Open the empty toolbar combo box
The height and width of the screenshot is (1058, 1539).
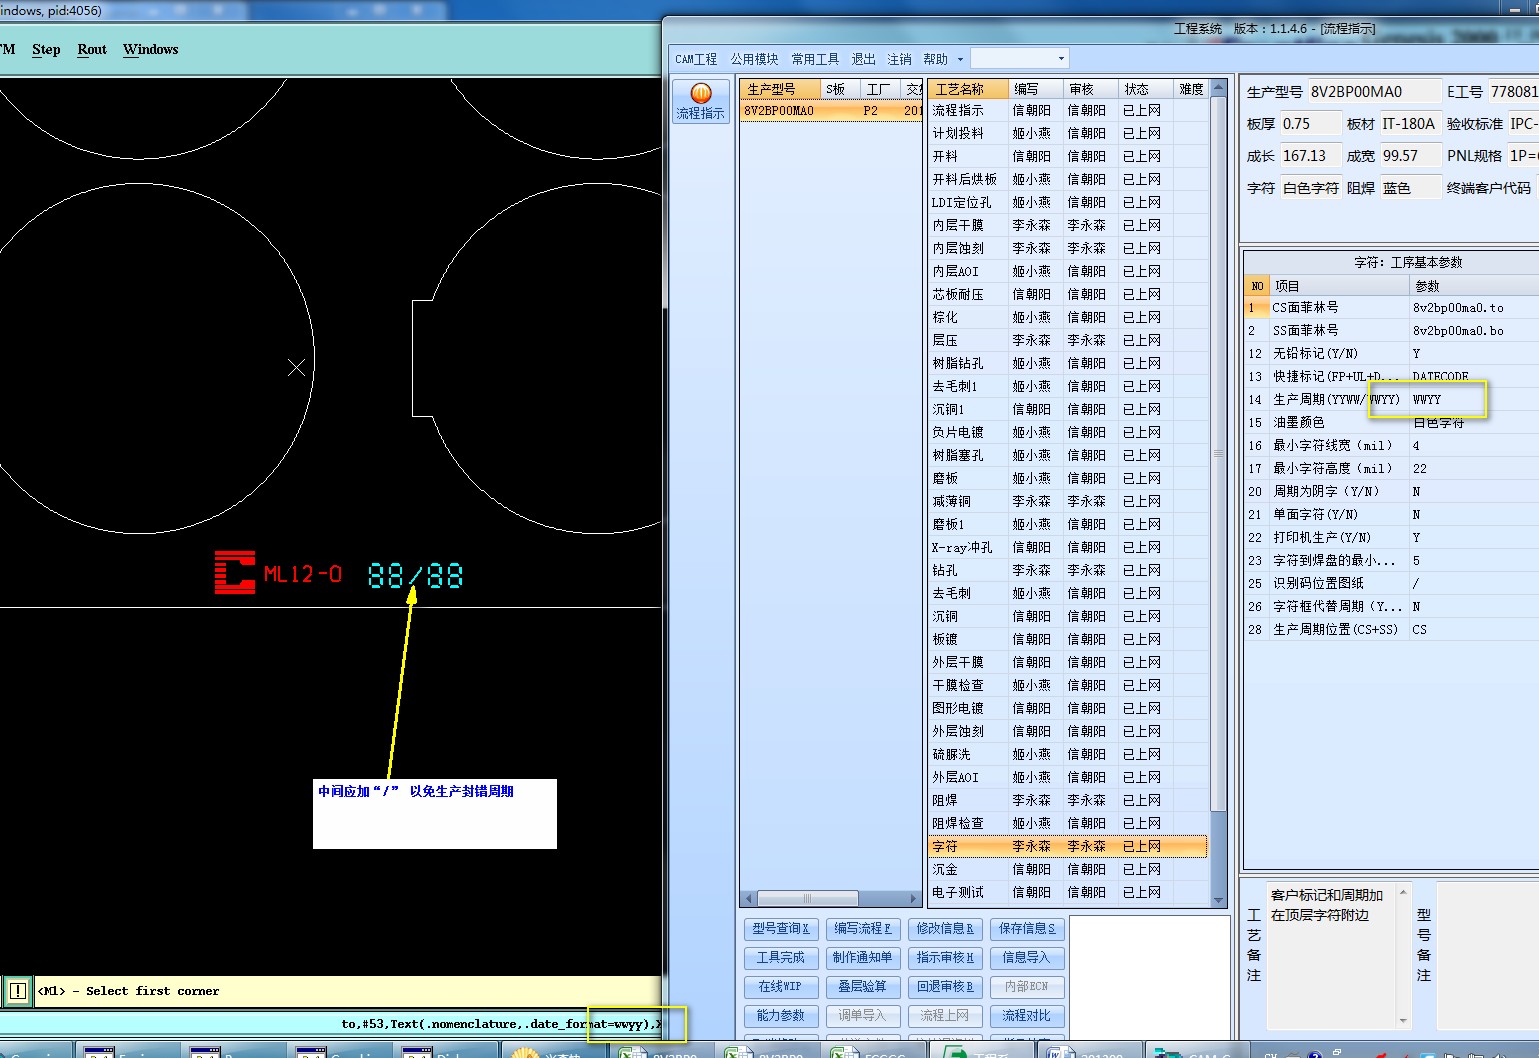click(x=1061, y=59)
